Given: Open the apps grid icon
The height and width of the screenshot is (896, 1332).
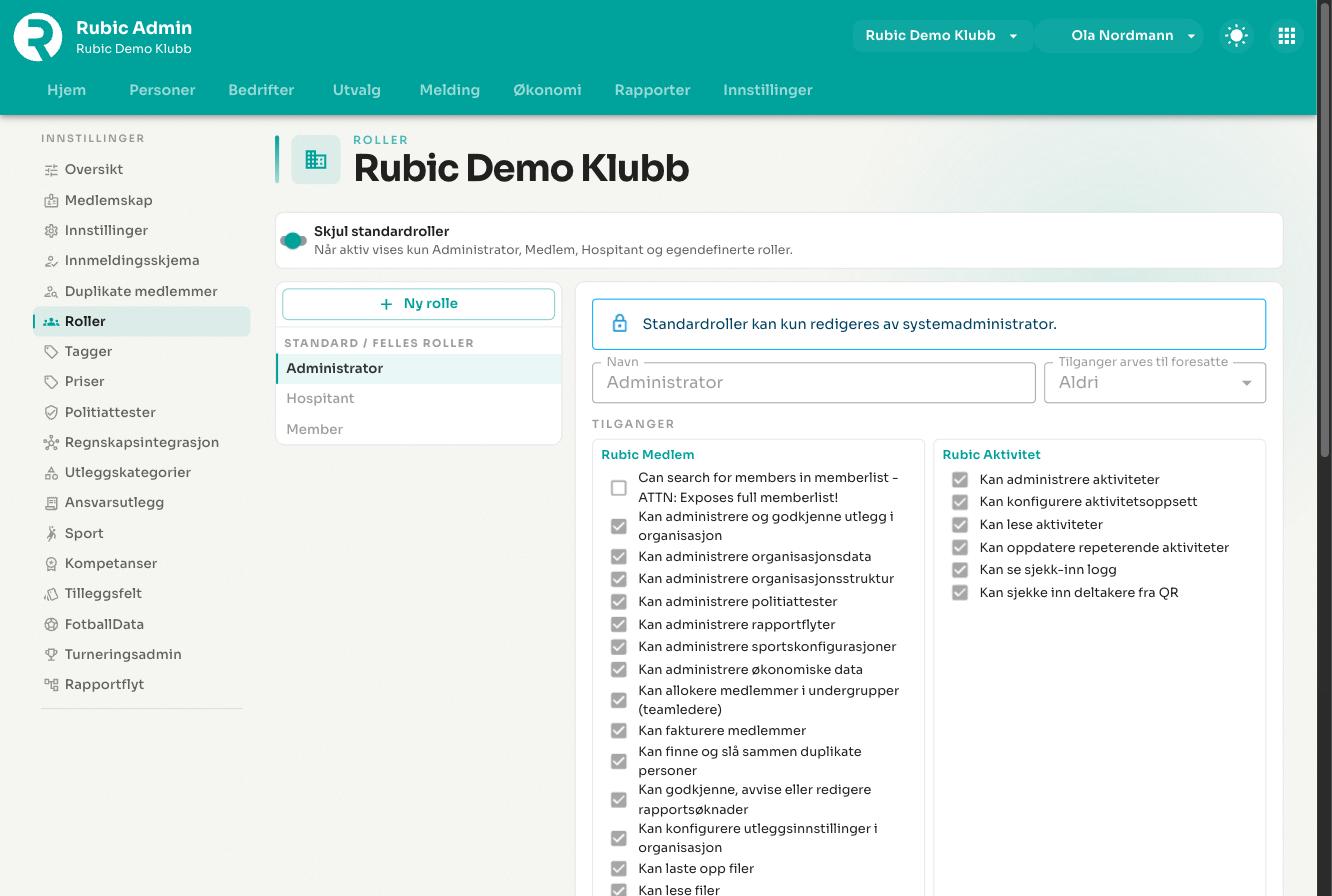Looking at the screenshot, I should coord(1287,36).
